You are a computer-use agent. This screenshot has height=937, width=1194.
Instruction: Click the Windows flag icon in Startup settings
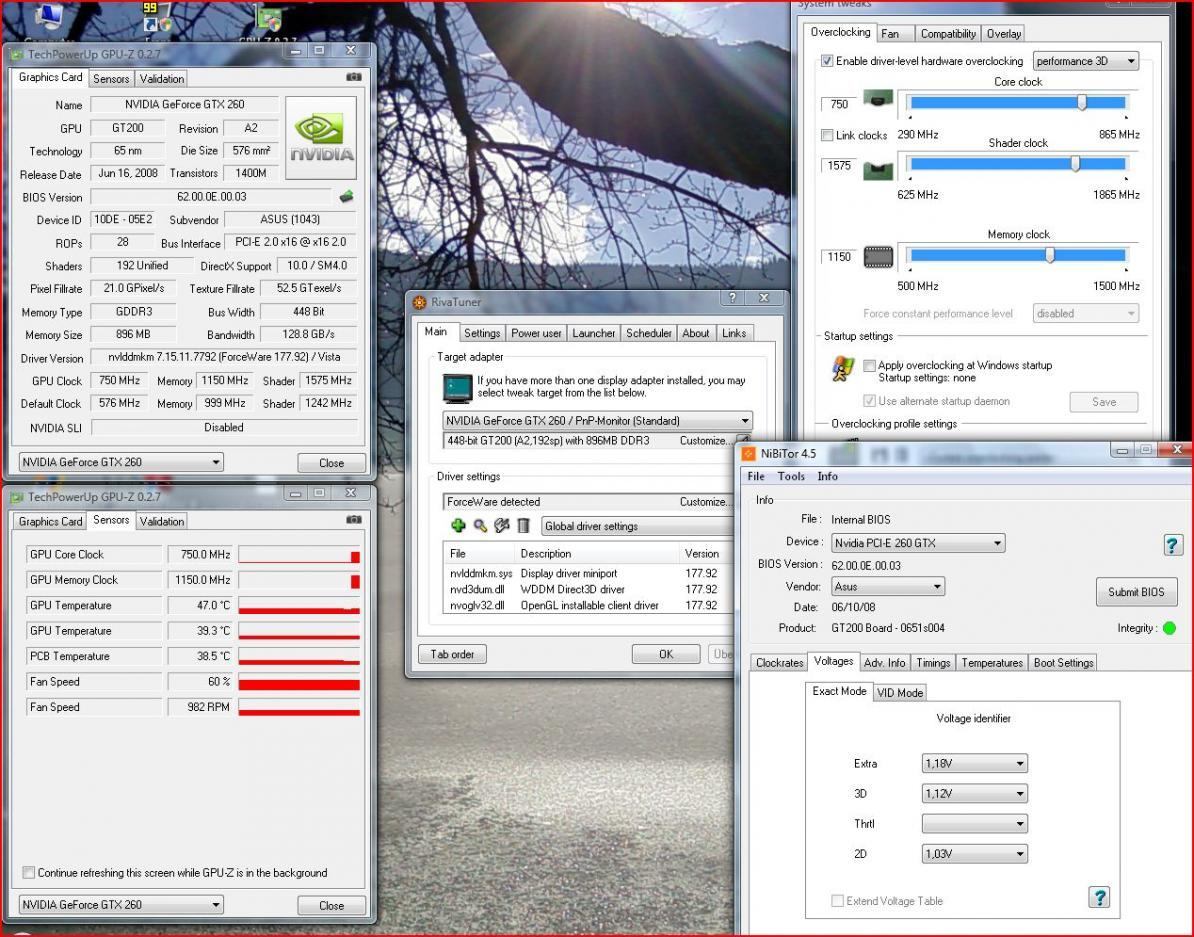pos(843,369)
